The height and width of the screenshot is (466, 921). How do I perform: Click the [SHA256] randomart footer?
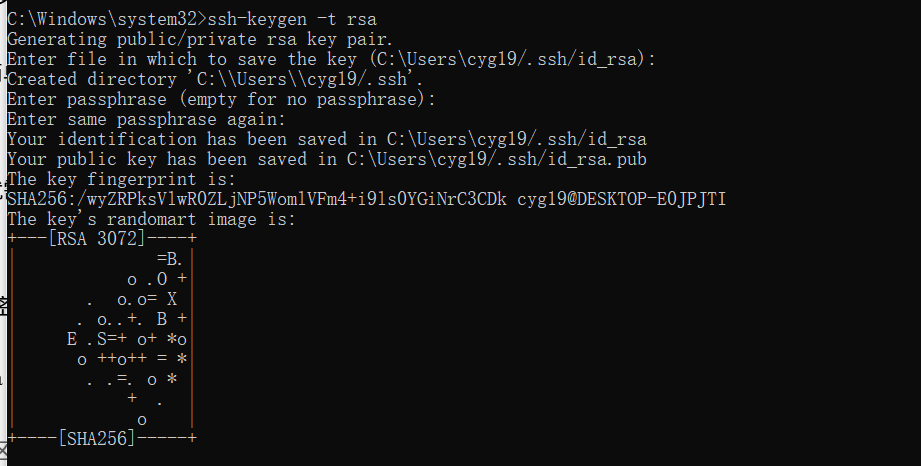(96, 437)
